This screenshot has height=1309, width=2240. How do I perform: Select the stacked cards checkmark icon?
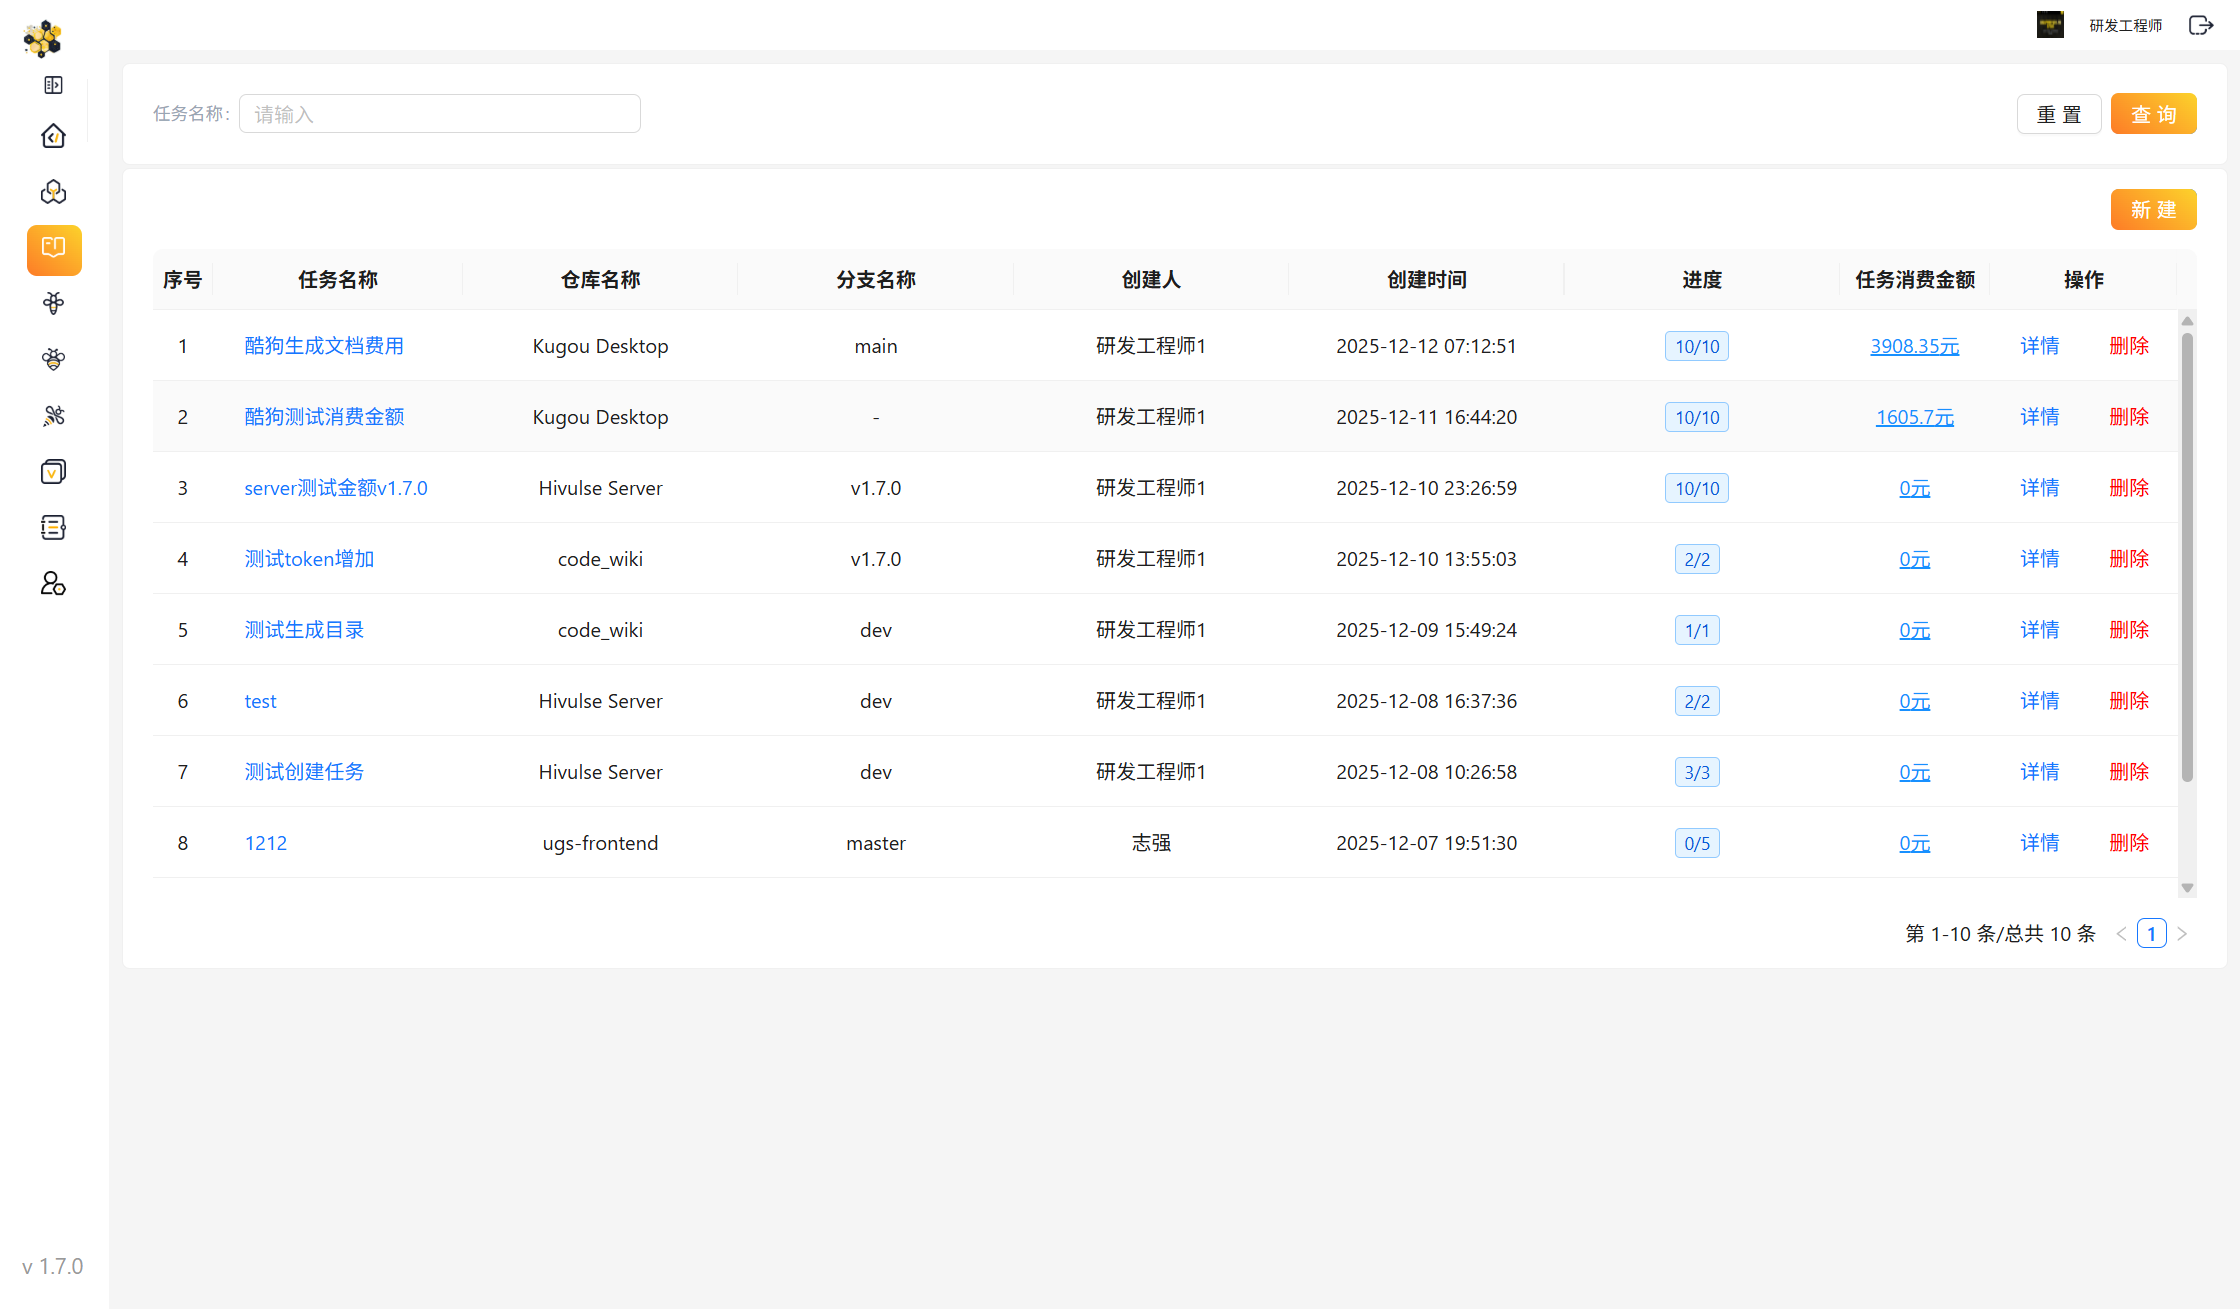tap(53, 471)
